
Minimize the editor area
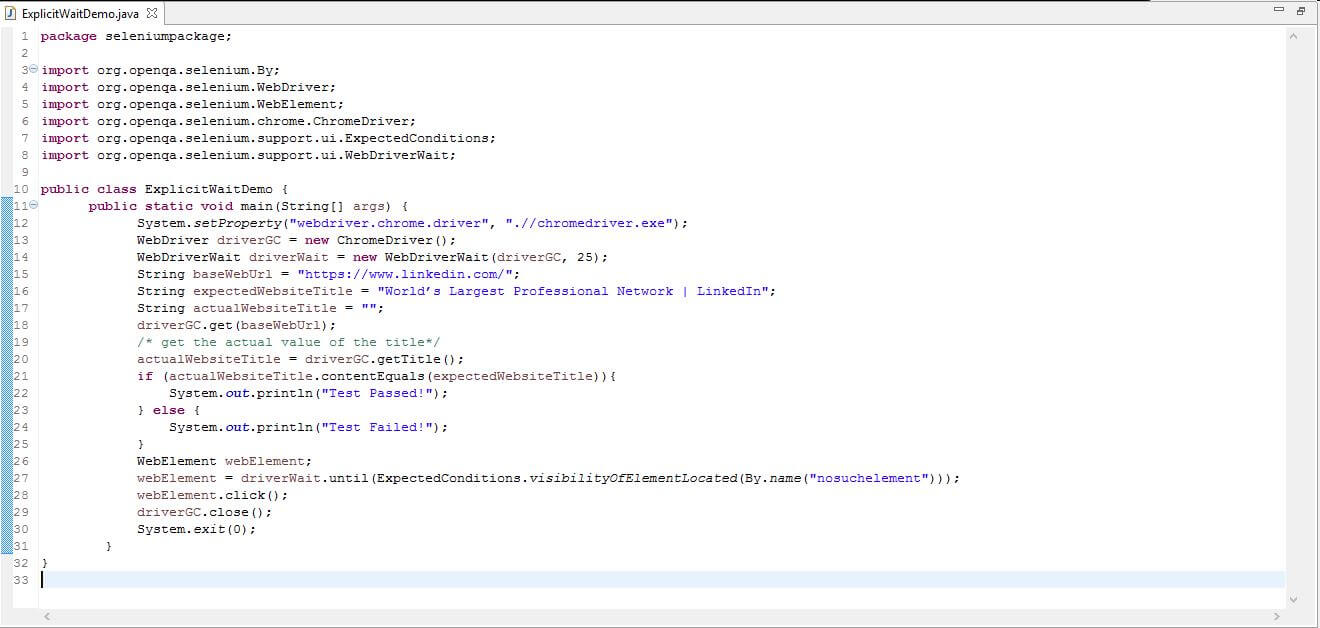point(1279,11)
